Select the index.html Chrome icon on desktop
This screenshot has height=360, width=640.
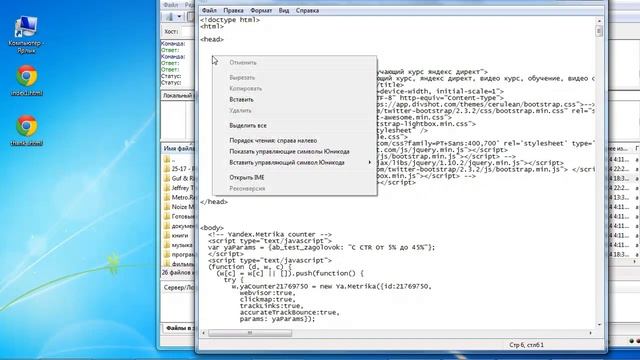[x=27, y=81]
